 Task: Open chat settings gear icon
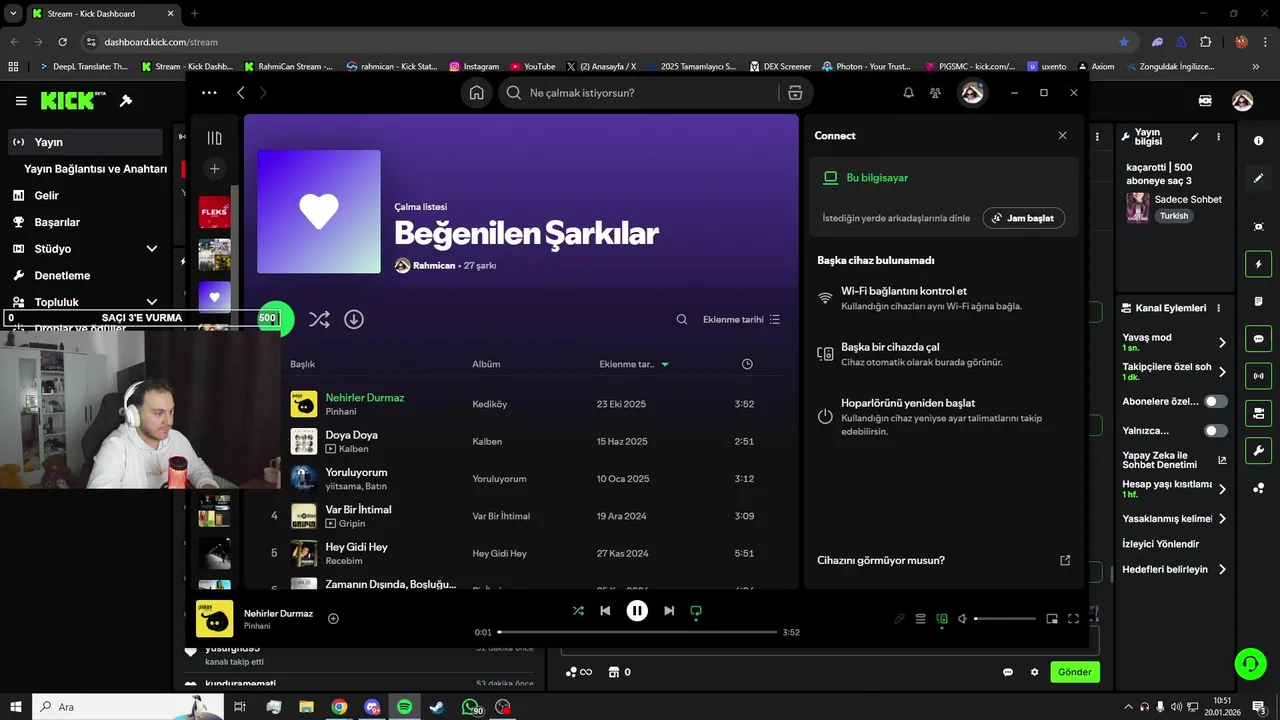pos(1034,672)
